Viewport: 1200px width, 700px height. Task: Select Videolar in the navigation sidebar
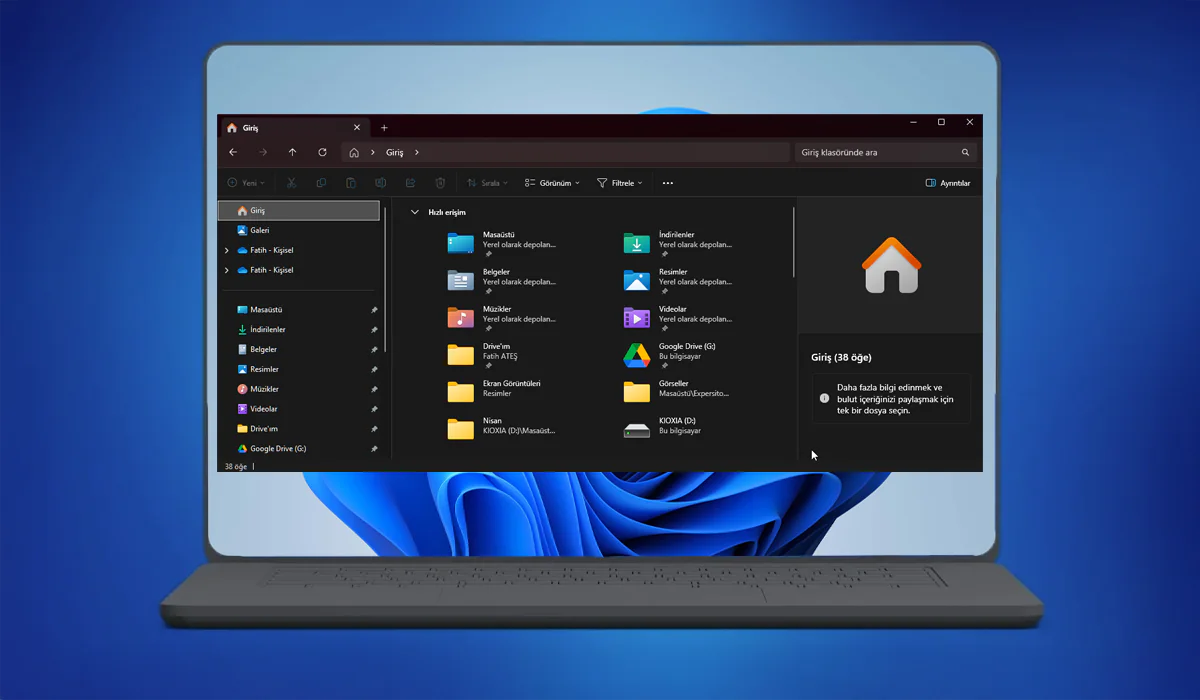(300, 409)
